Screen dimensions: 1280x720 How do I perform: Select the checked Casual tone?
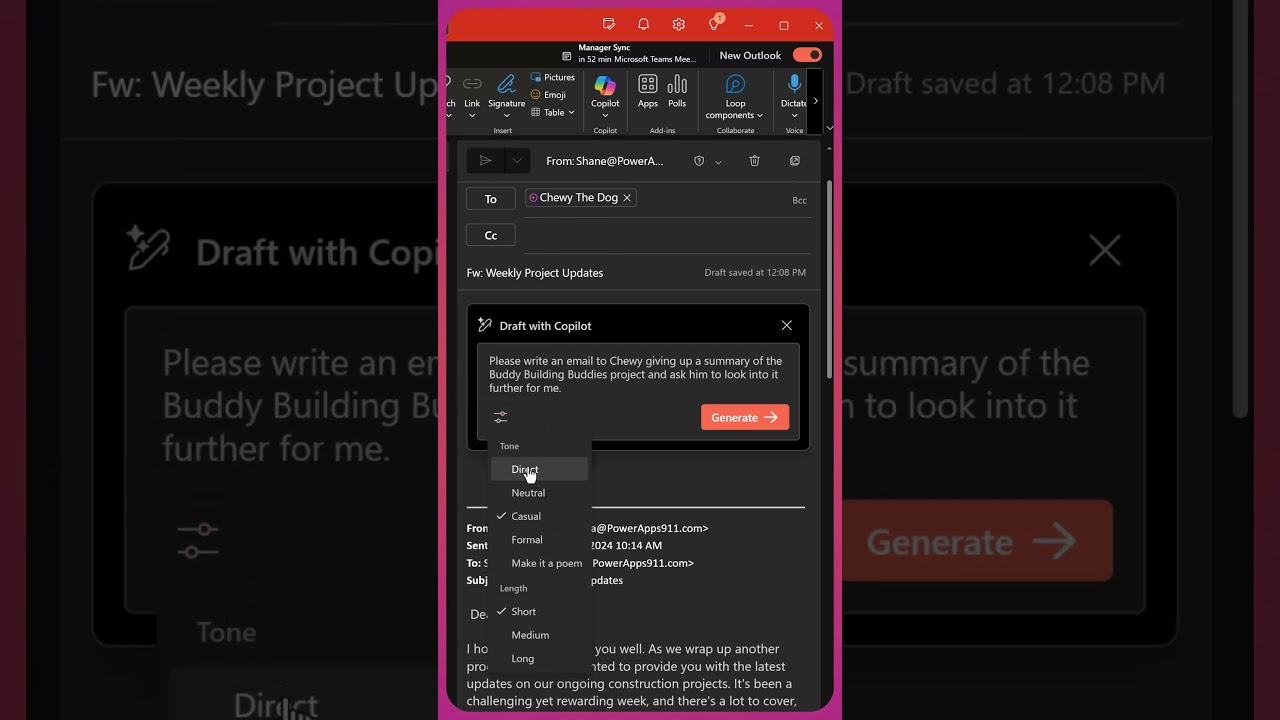coord(539,516)
